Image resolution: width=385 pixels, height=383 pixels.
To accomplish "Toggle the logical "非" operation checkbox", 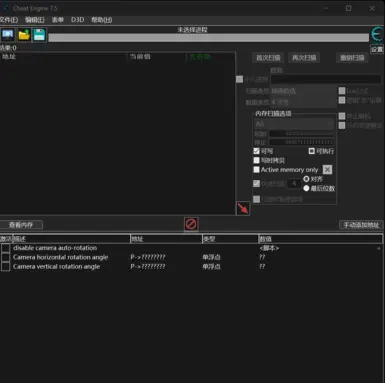I will tap(342, 100).
